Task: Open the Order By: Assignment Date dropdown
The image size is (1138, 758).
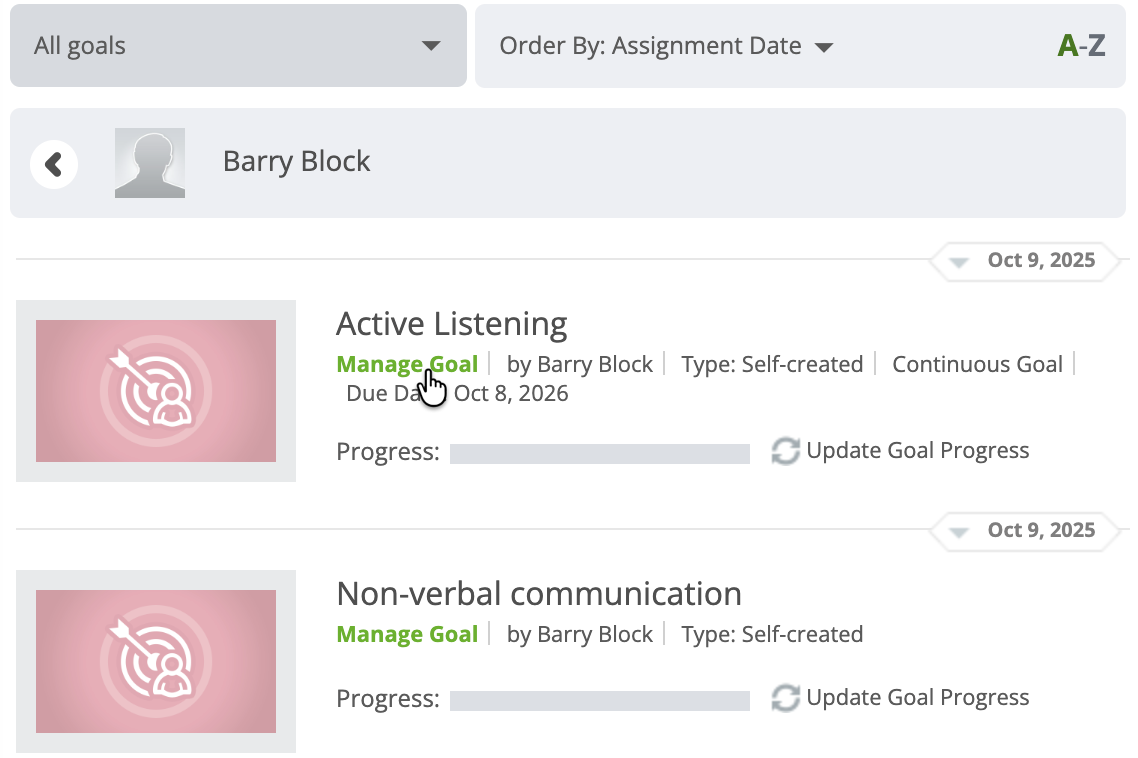Action: pos(666,46)
